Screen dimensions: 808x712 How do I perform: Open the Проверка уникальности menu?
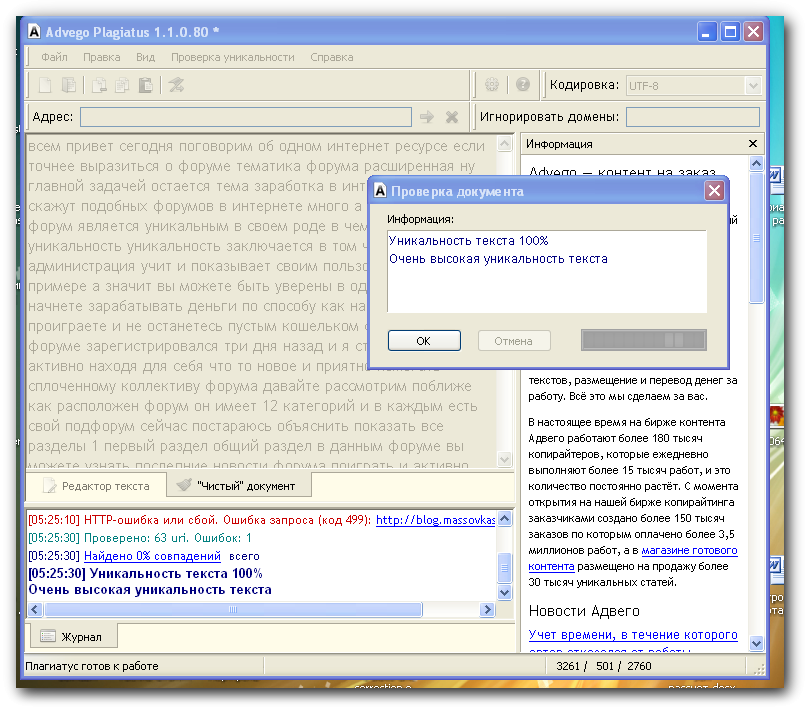pos(232,57)
